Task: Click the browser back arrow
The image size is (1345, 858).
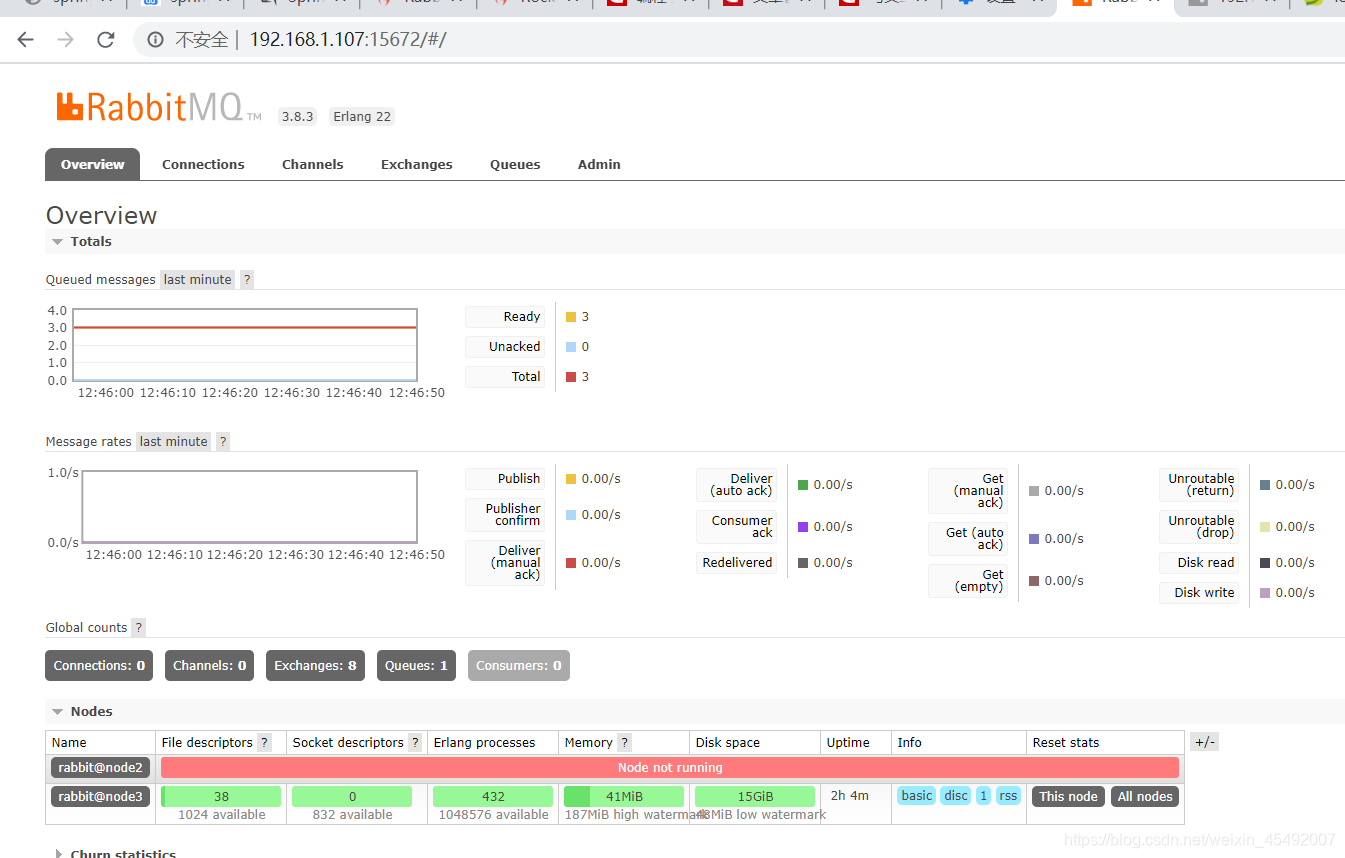Action: pos(26,40)
